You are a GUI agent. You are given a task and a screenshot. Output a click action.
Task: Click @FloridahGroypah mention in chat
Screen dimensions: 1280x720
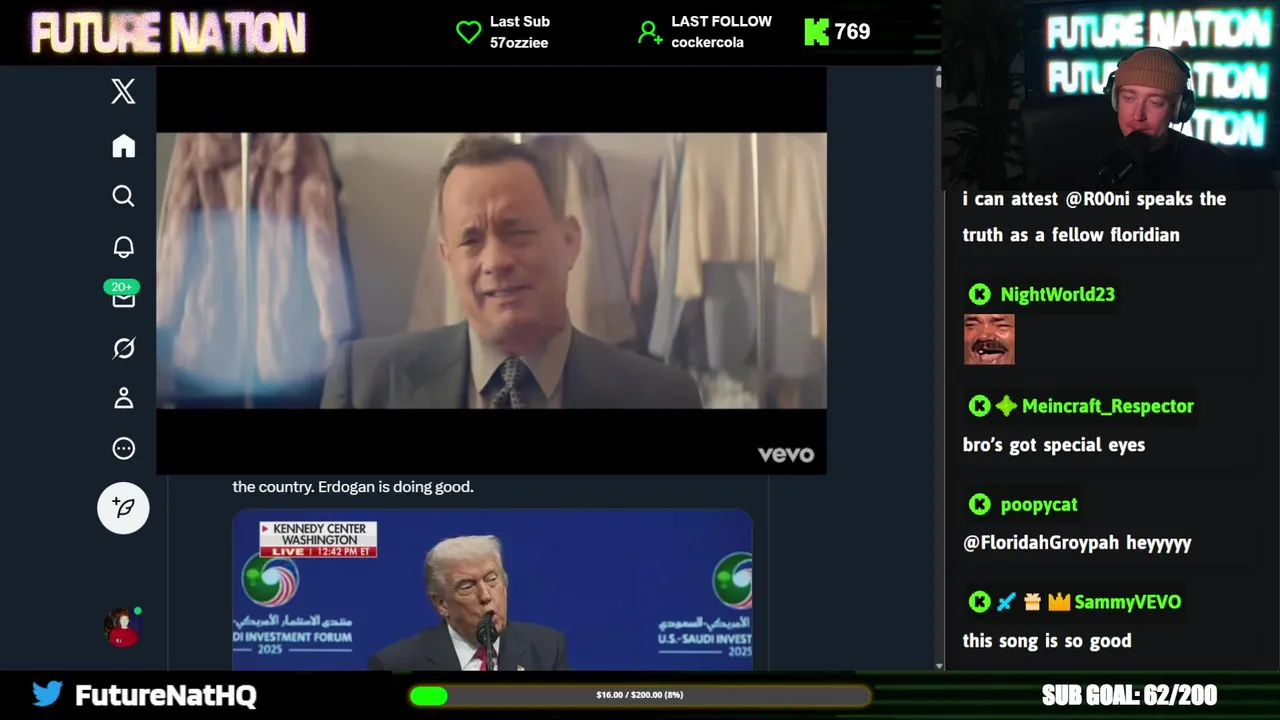[1040, 543]
